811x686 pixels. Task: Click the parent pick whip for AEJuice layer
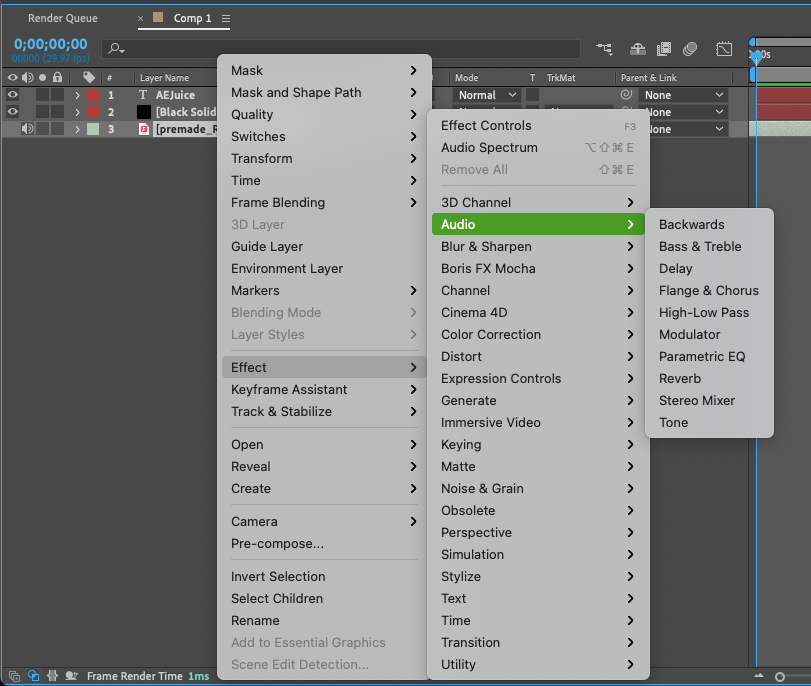[627, 95]
